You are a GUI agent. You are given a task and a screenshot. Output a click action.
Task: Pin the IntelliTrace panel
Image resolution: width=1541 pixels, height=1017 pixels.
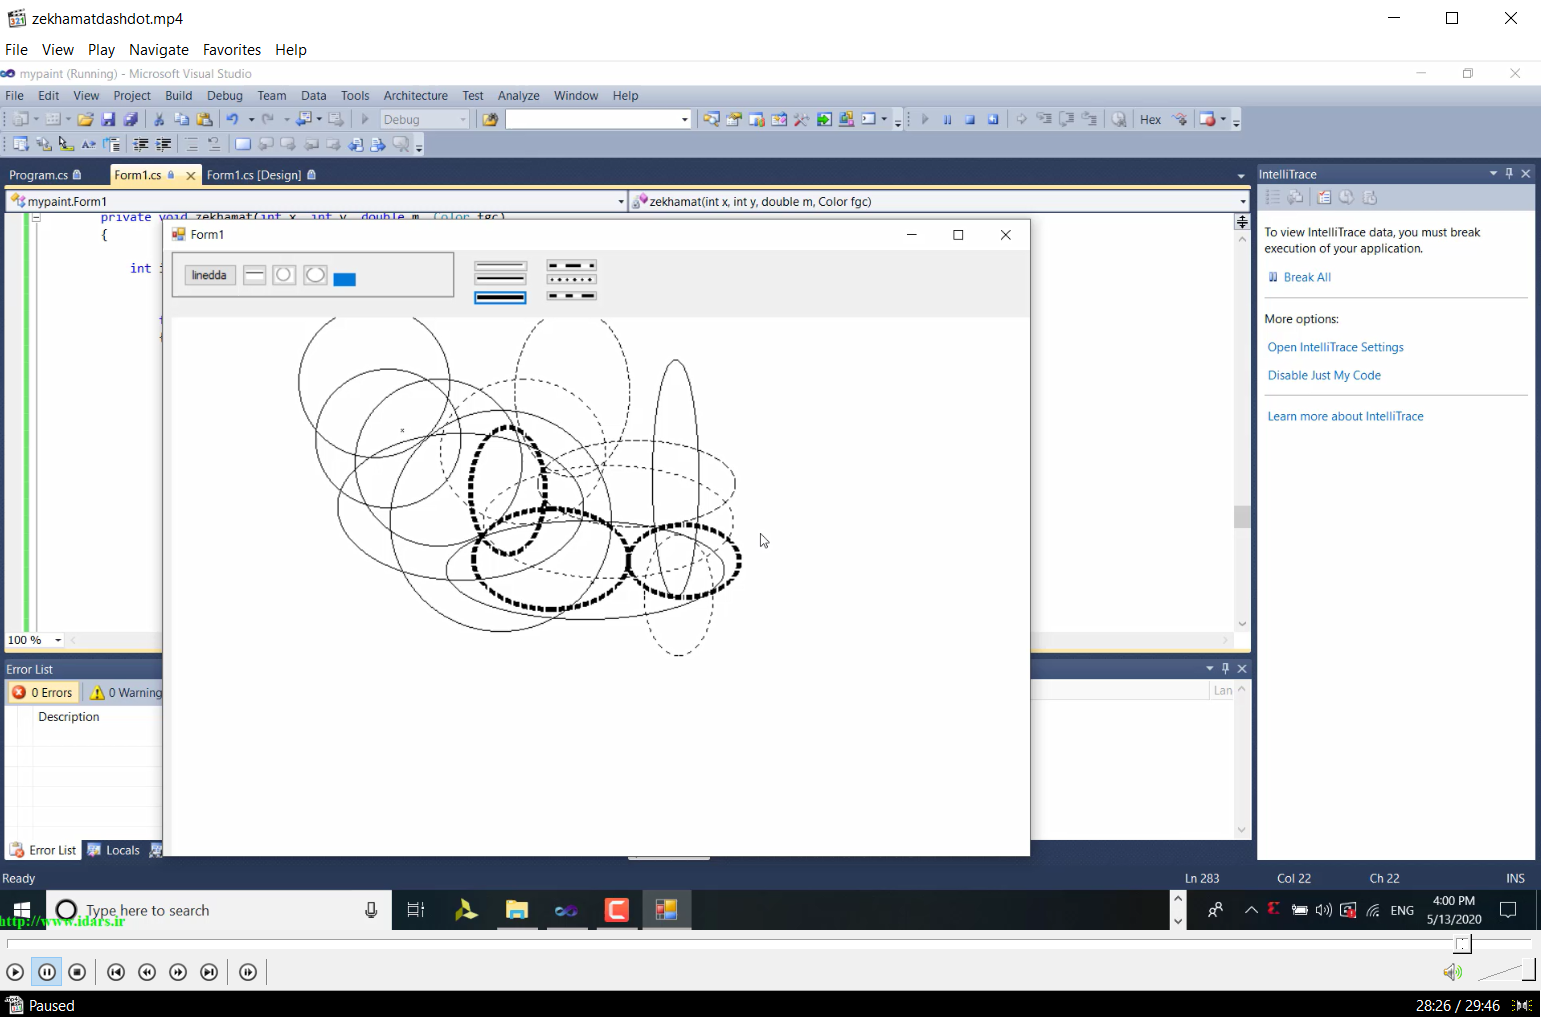tap(1509, 173)
